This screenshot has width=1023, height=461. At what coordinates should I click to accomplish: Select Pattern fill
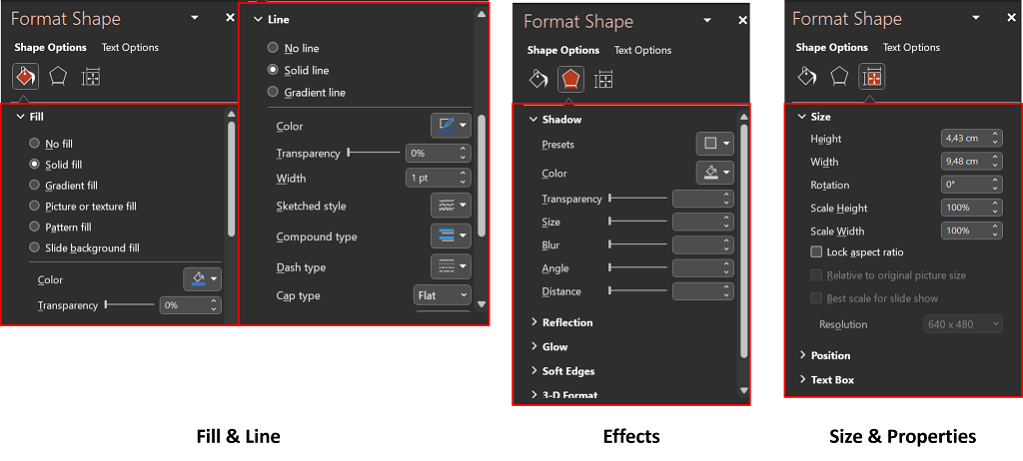tap(61, 227)
